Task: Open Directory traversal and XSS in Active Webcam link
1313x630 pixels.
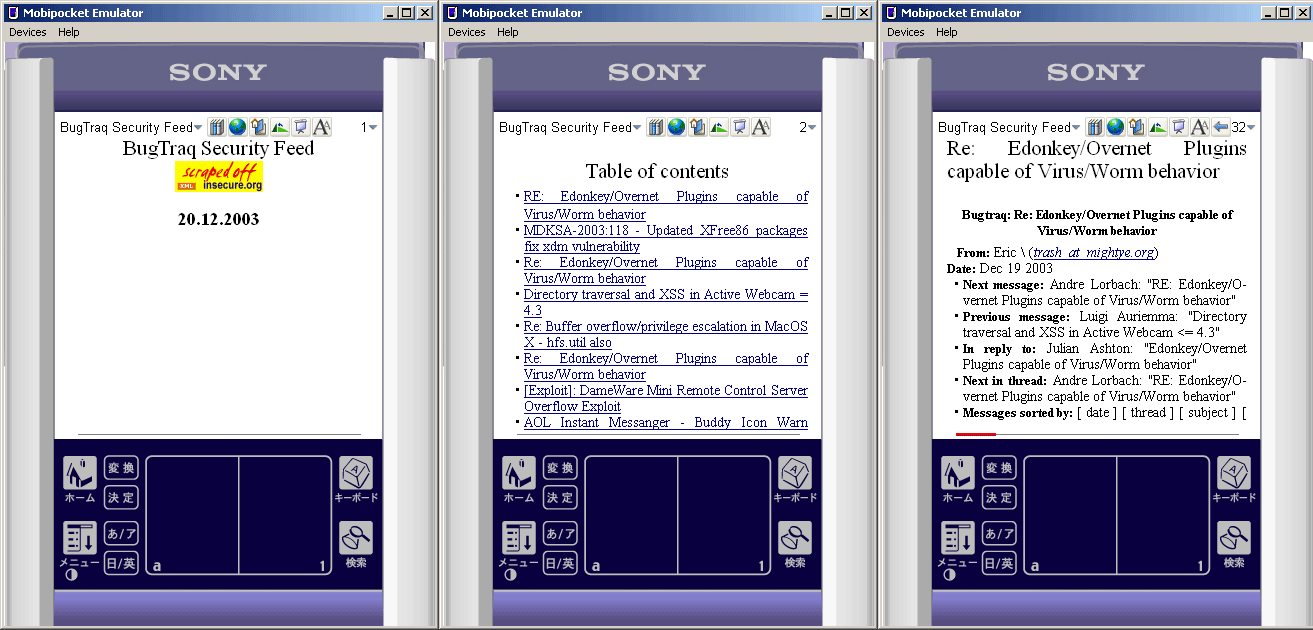Action: (666, 302)
